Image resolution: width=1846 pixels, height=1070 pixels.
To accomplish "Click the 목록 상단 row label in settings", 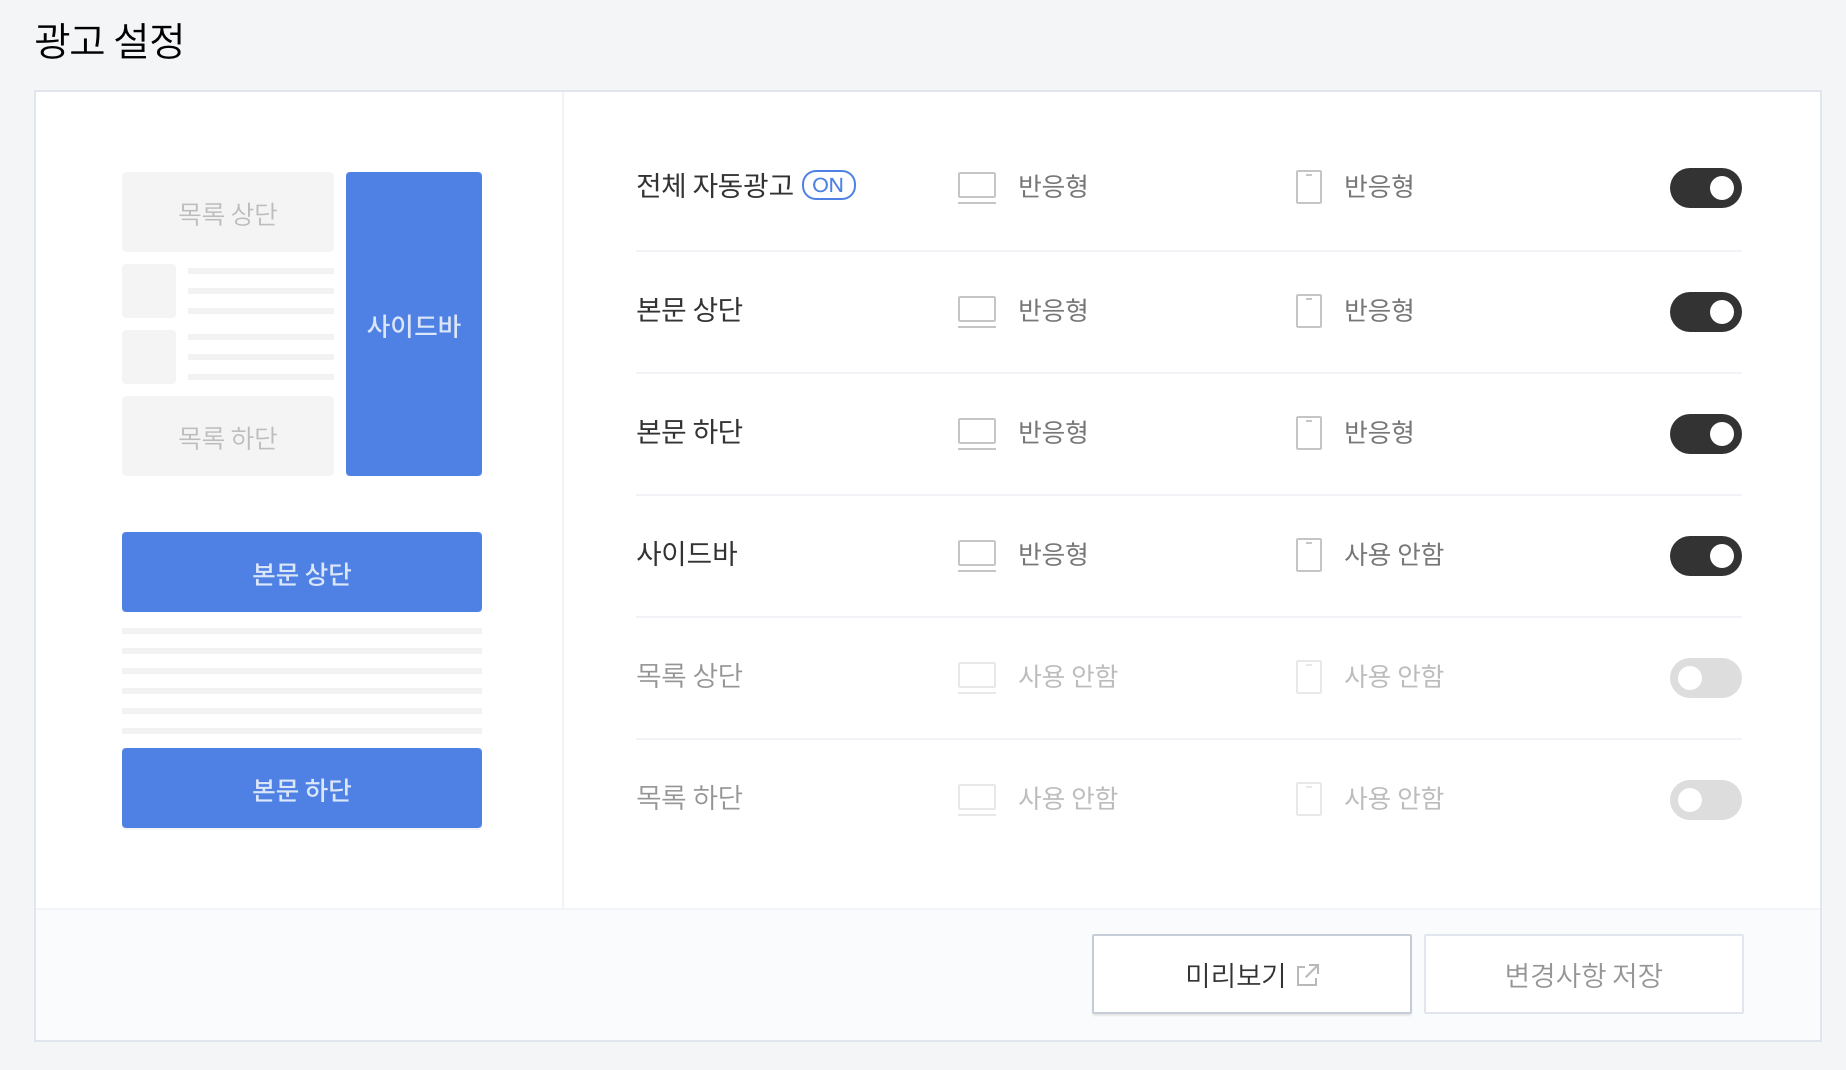I will coord(689,676).
